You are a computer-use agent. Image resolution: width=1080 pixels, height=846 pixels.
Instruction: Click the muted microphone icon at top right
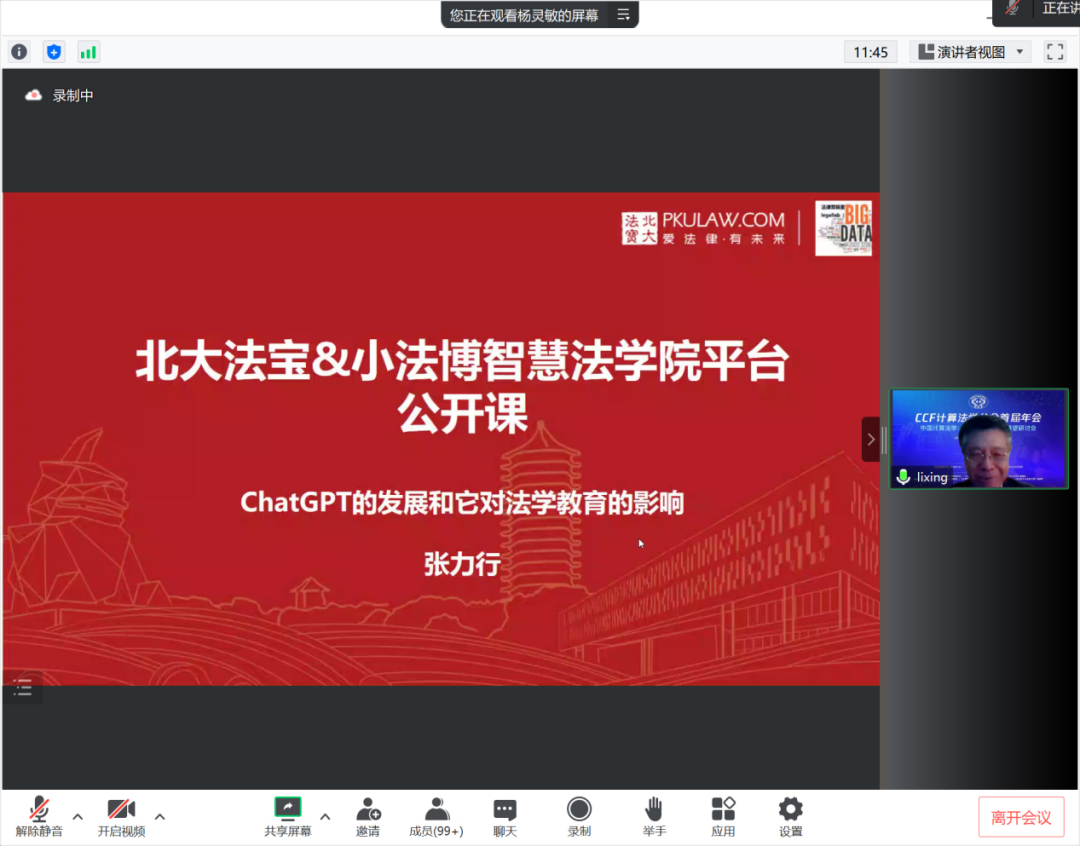point(1012,8)
